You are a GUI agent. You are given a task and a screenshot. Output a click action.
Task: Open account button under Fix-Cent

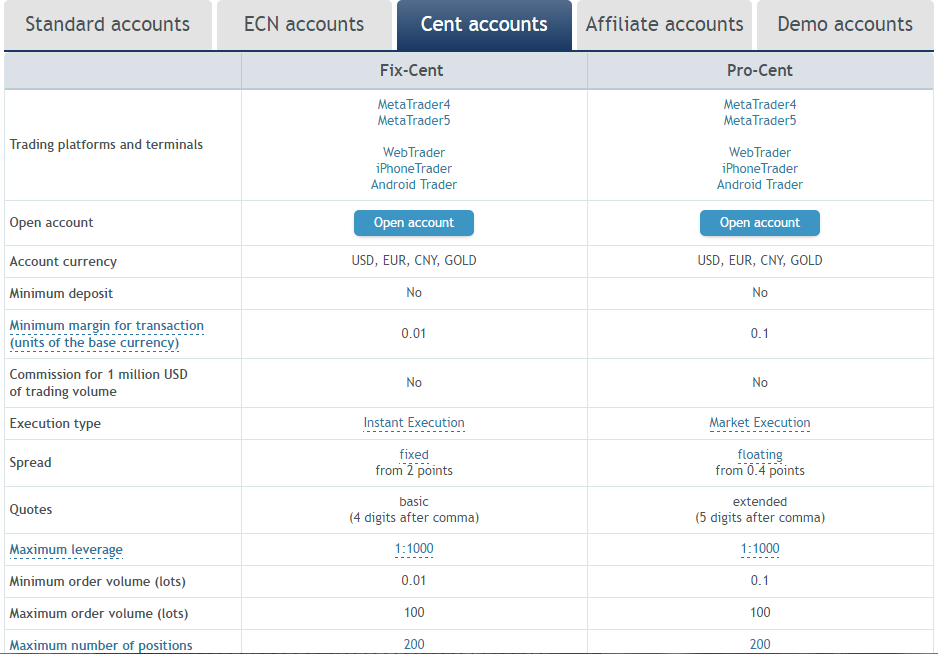coord(414,223)
